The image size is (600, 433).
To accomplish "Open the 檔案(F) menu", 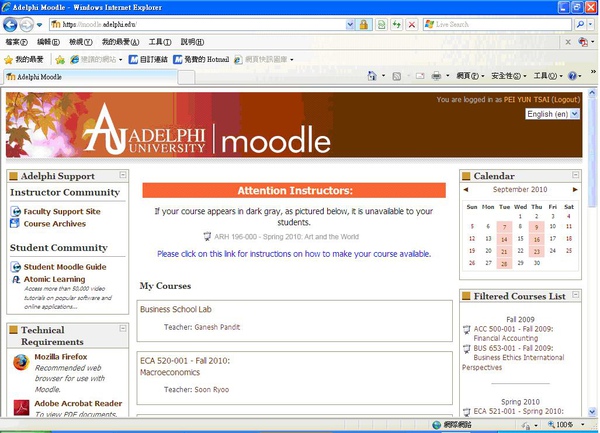I will [x=16, y=42].
